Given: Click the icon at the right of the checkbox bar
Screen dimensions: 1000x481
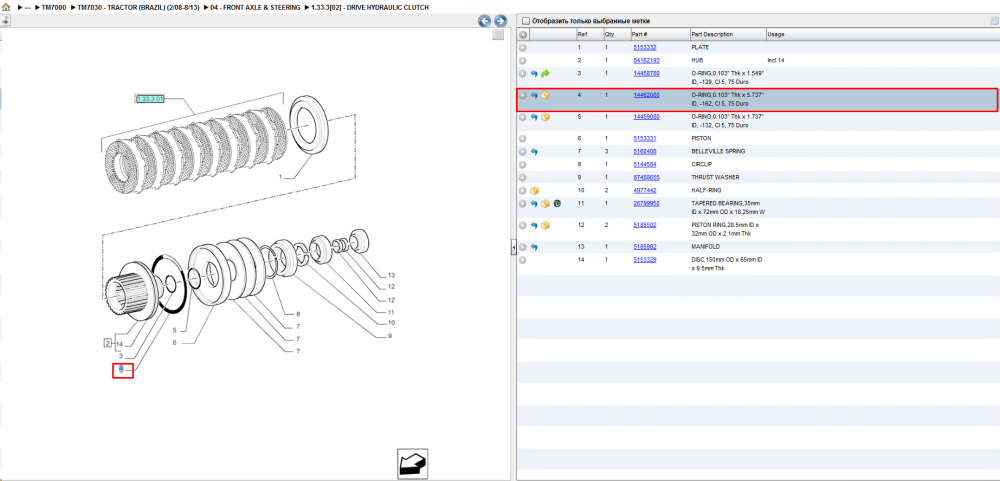Looking at the screenshot, I should (x=994, y=20).
